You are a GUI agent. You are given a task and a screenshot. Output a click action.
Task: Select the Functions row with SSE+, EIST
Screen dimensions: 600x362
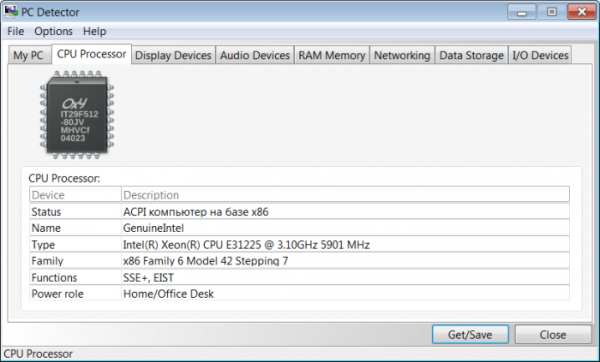click(299, 277)
